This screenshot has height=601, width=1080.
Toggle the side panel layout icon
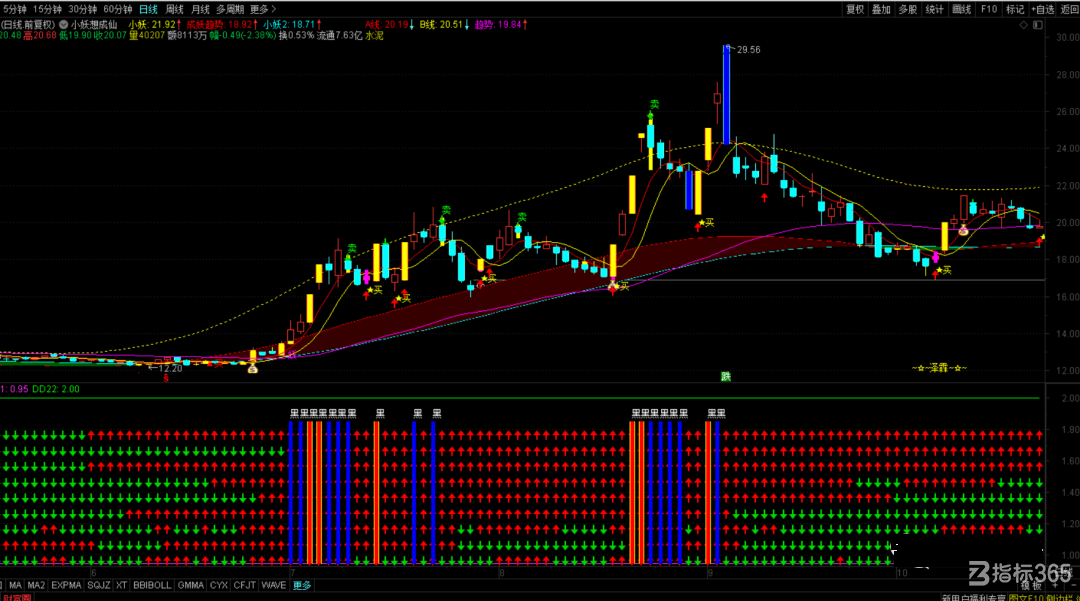1038,25
